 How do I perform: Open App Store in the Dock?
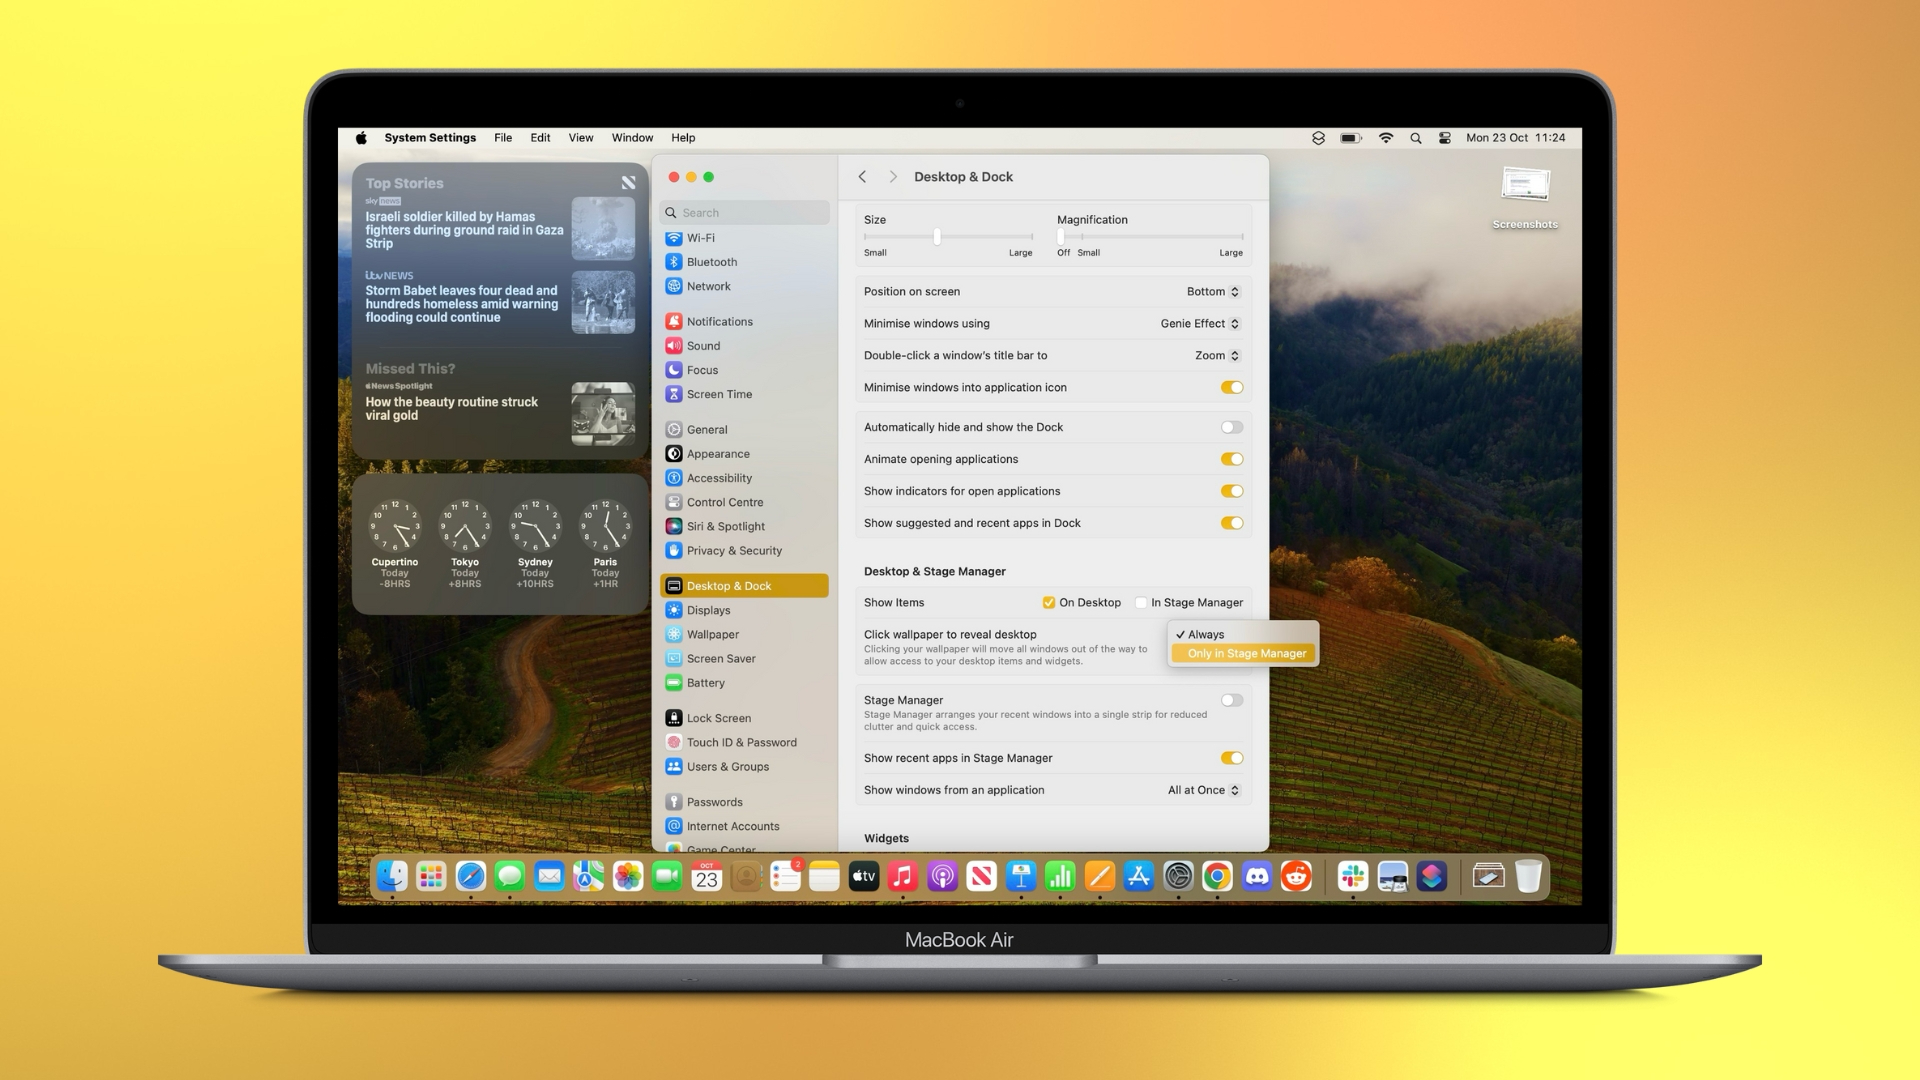tap(1138, 877)
